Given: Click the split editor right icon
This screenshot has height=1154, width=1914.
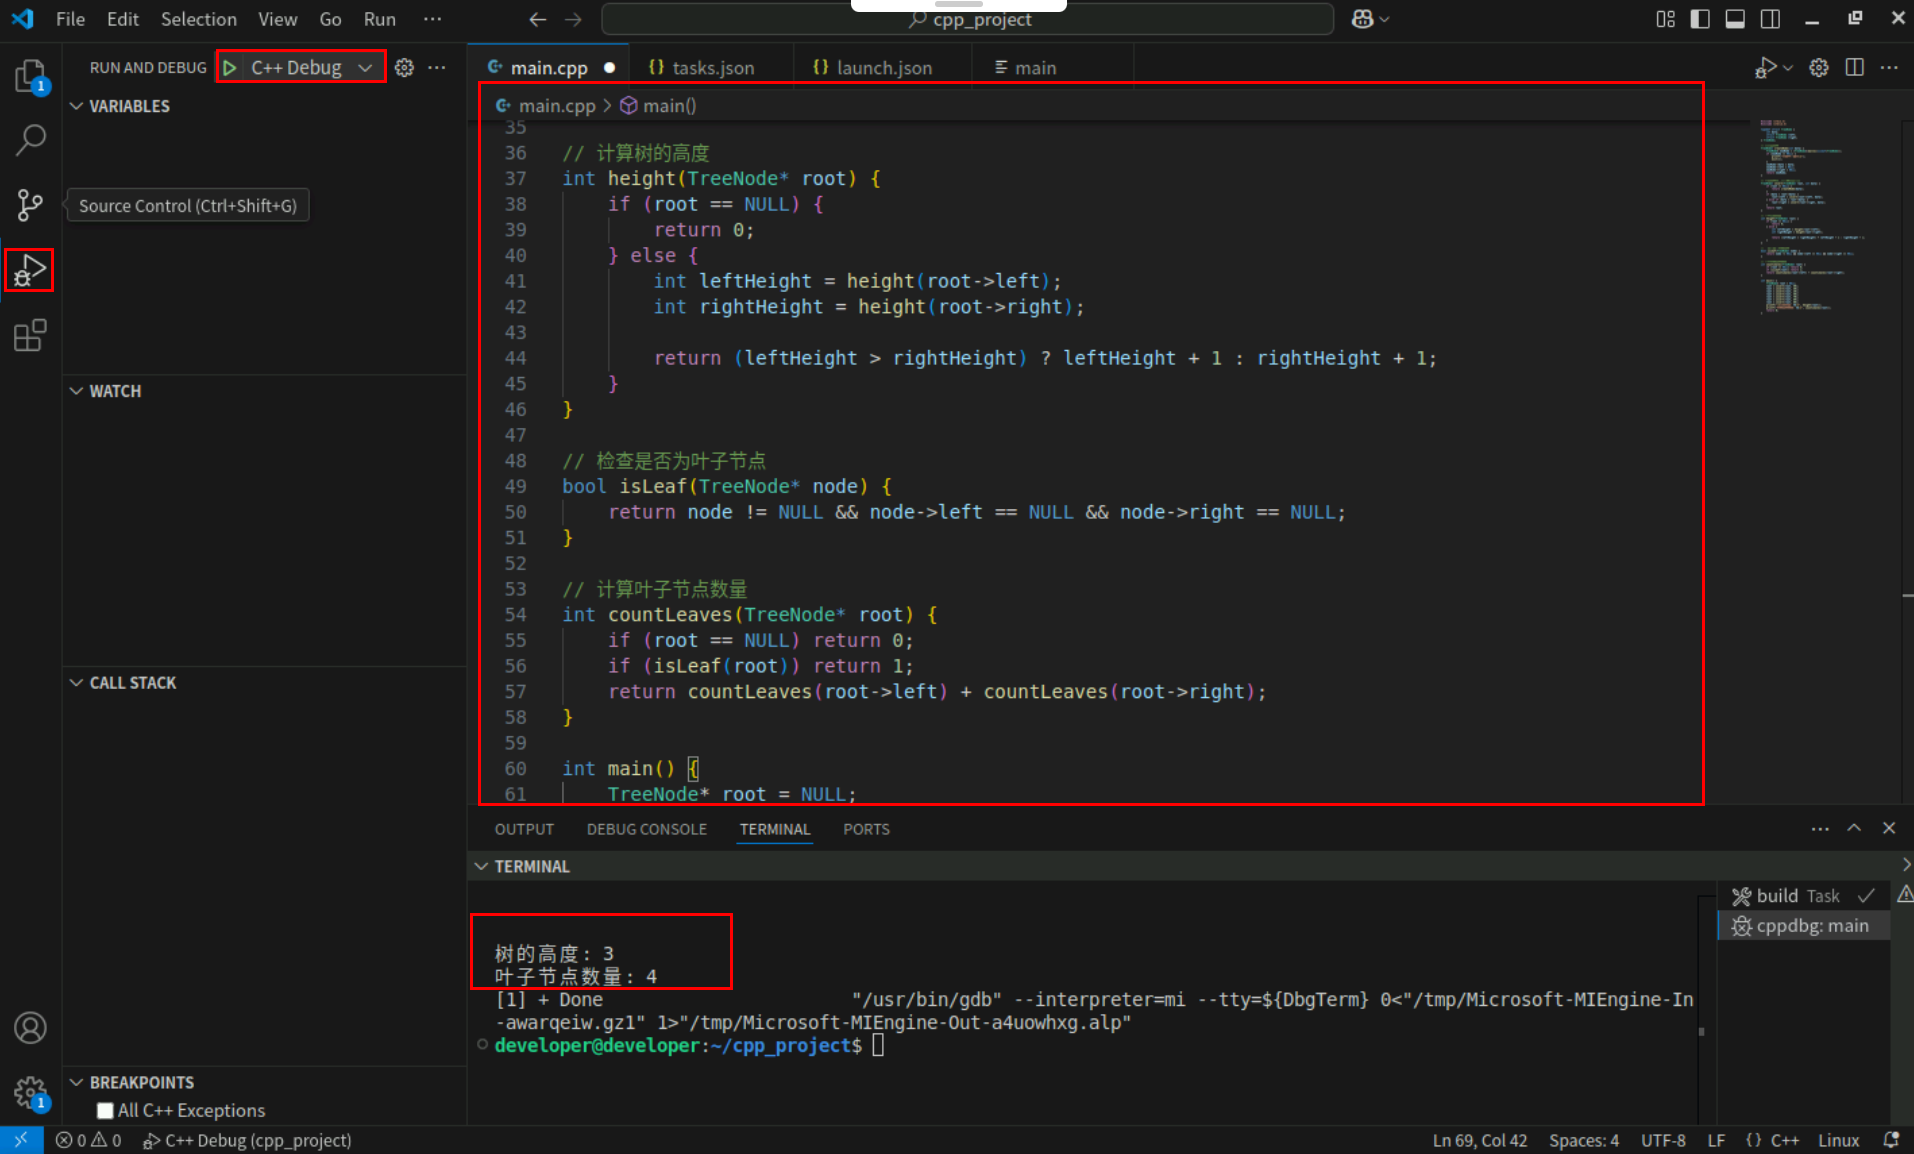Looking at the screenshot, I should point(1854,67).
